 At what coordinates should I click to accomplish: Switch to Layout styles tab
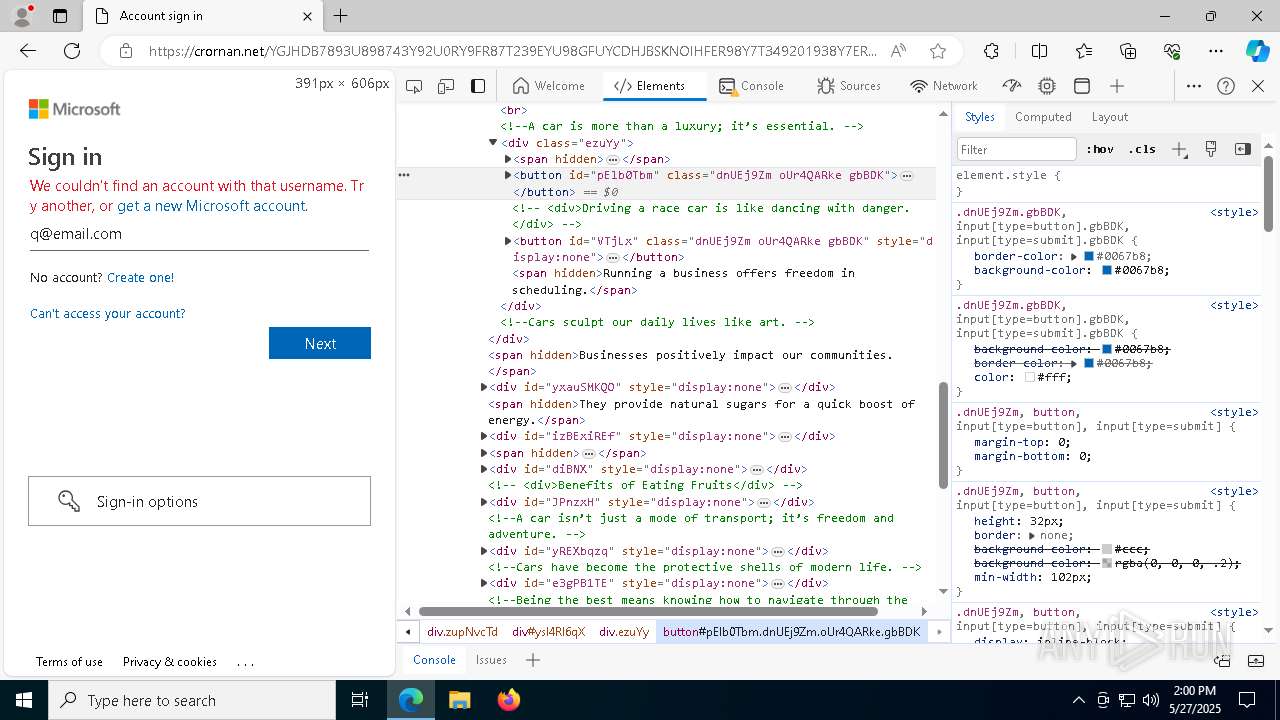pyautogui.click(x=1110, y=117)
